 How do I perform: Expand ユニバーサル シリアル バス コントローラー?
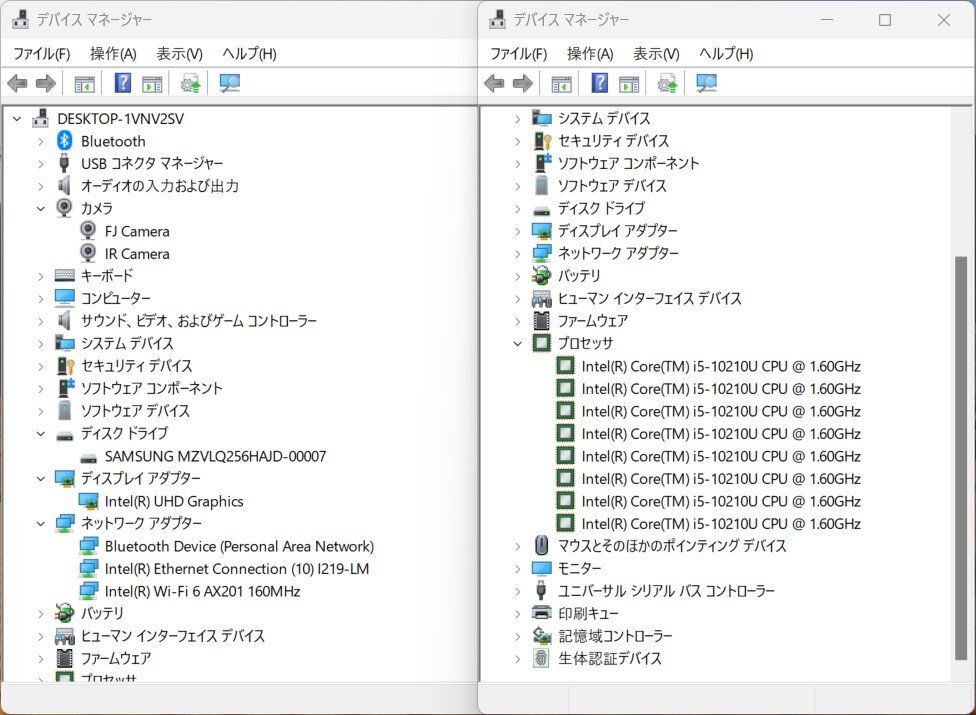(x=518, y=591)
